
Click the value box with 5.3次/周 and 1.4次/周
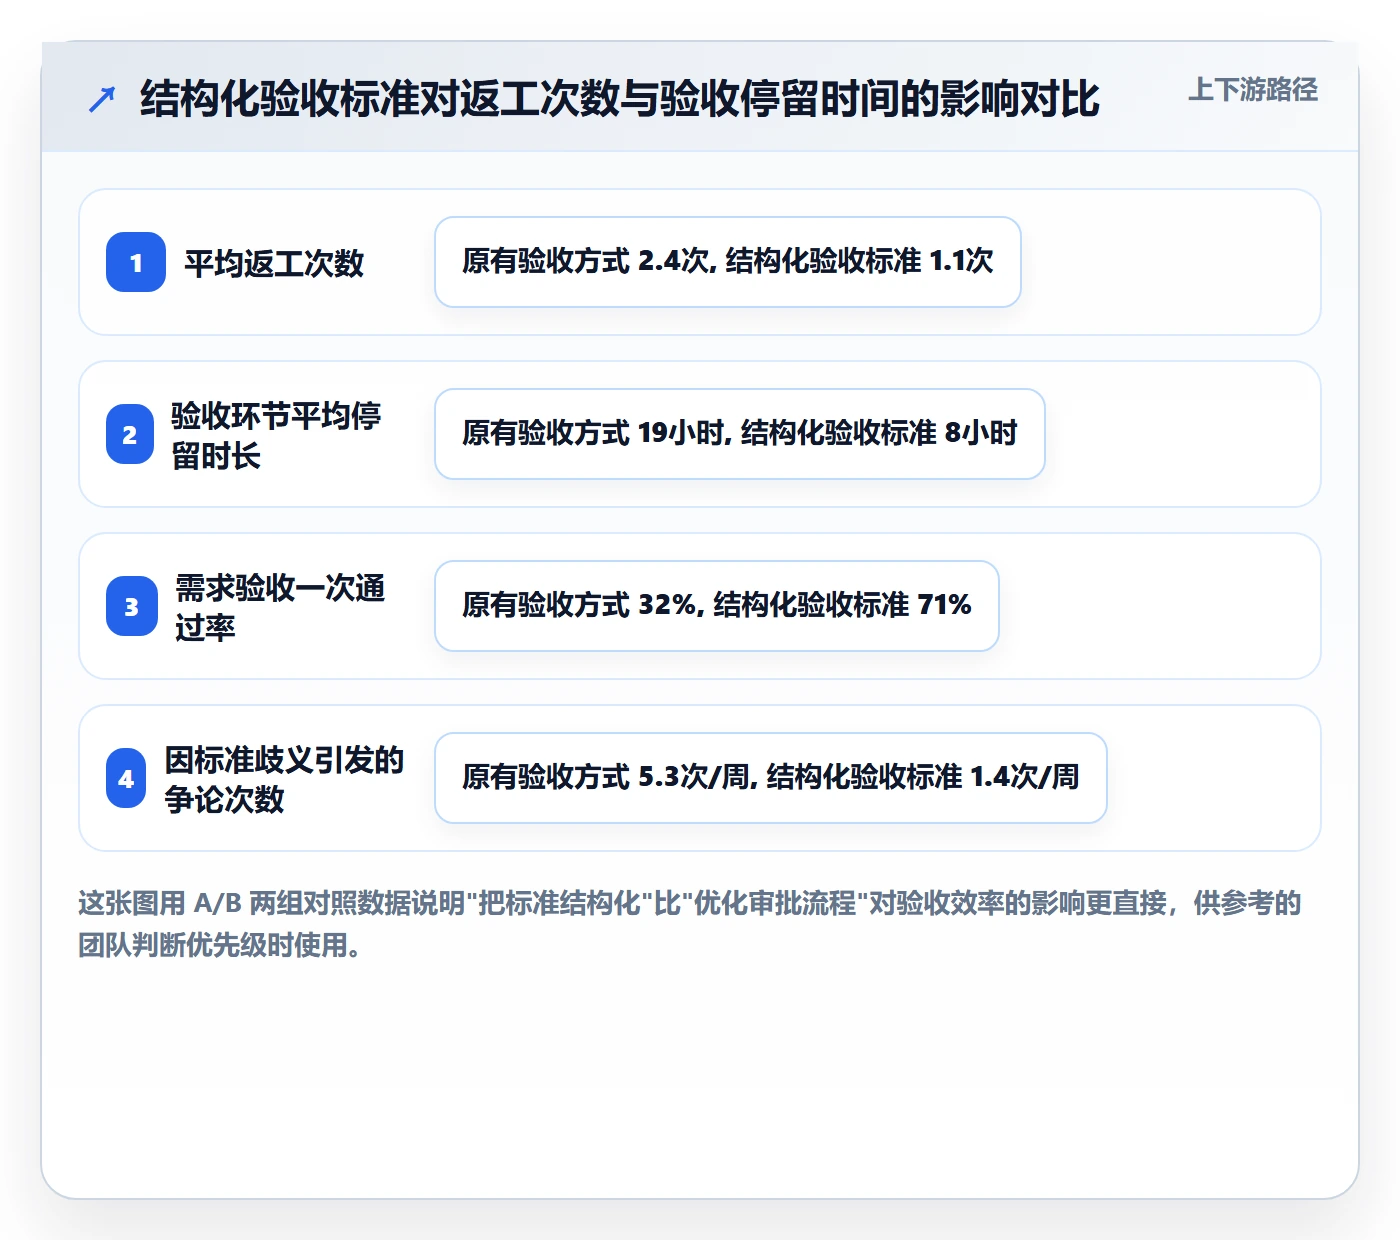click(x=771, y=778)
